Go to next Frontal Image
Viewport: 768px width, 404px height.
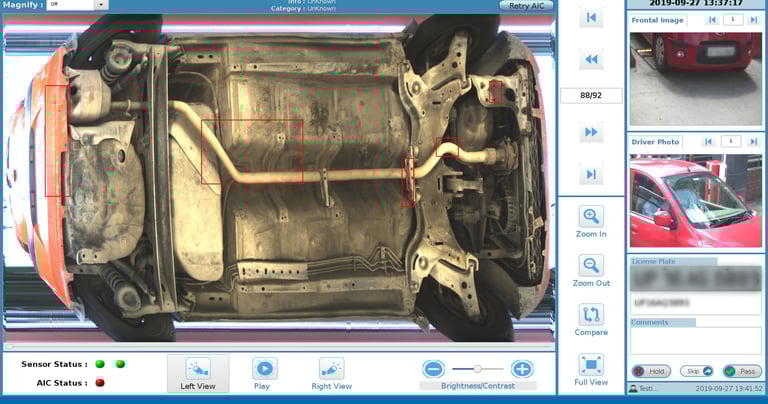[753, 20]
